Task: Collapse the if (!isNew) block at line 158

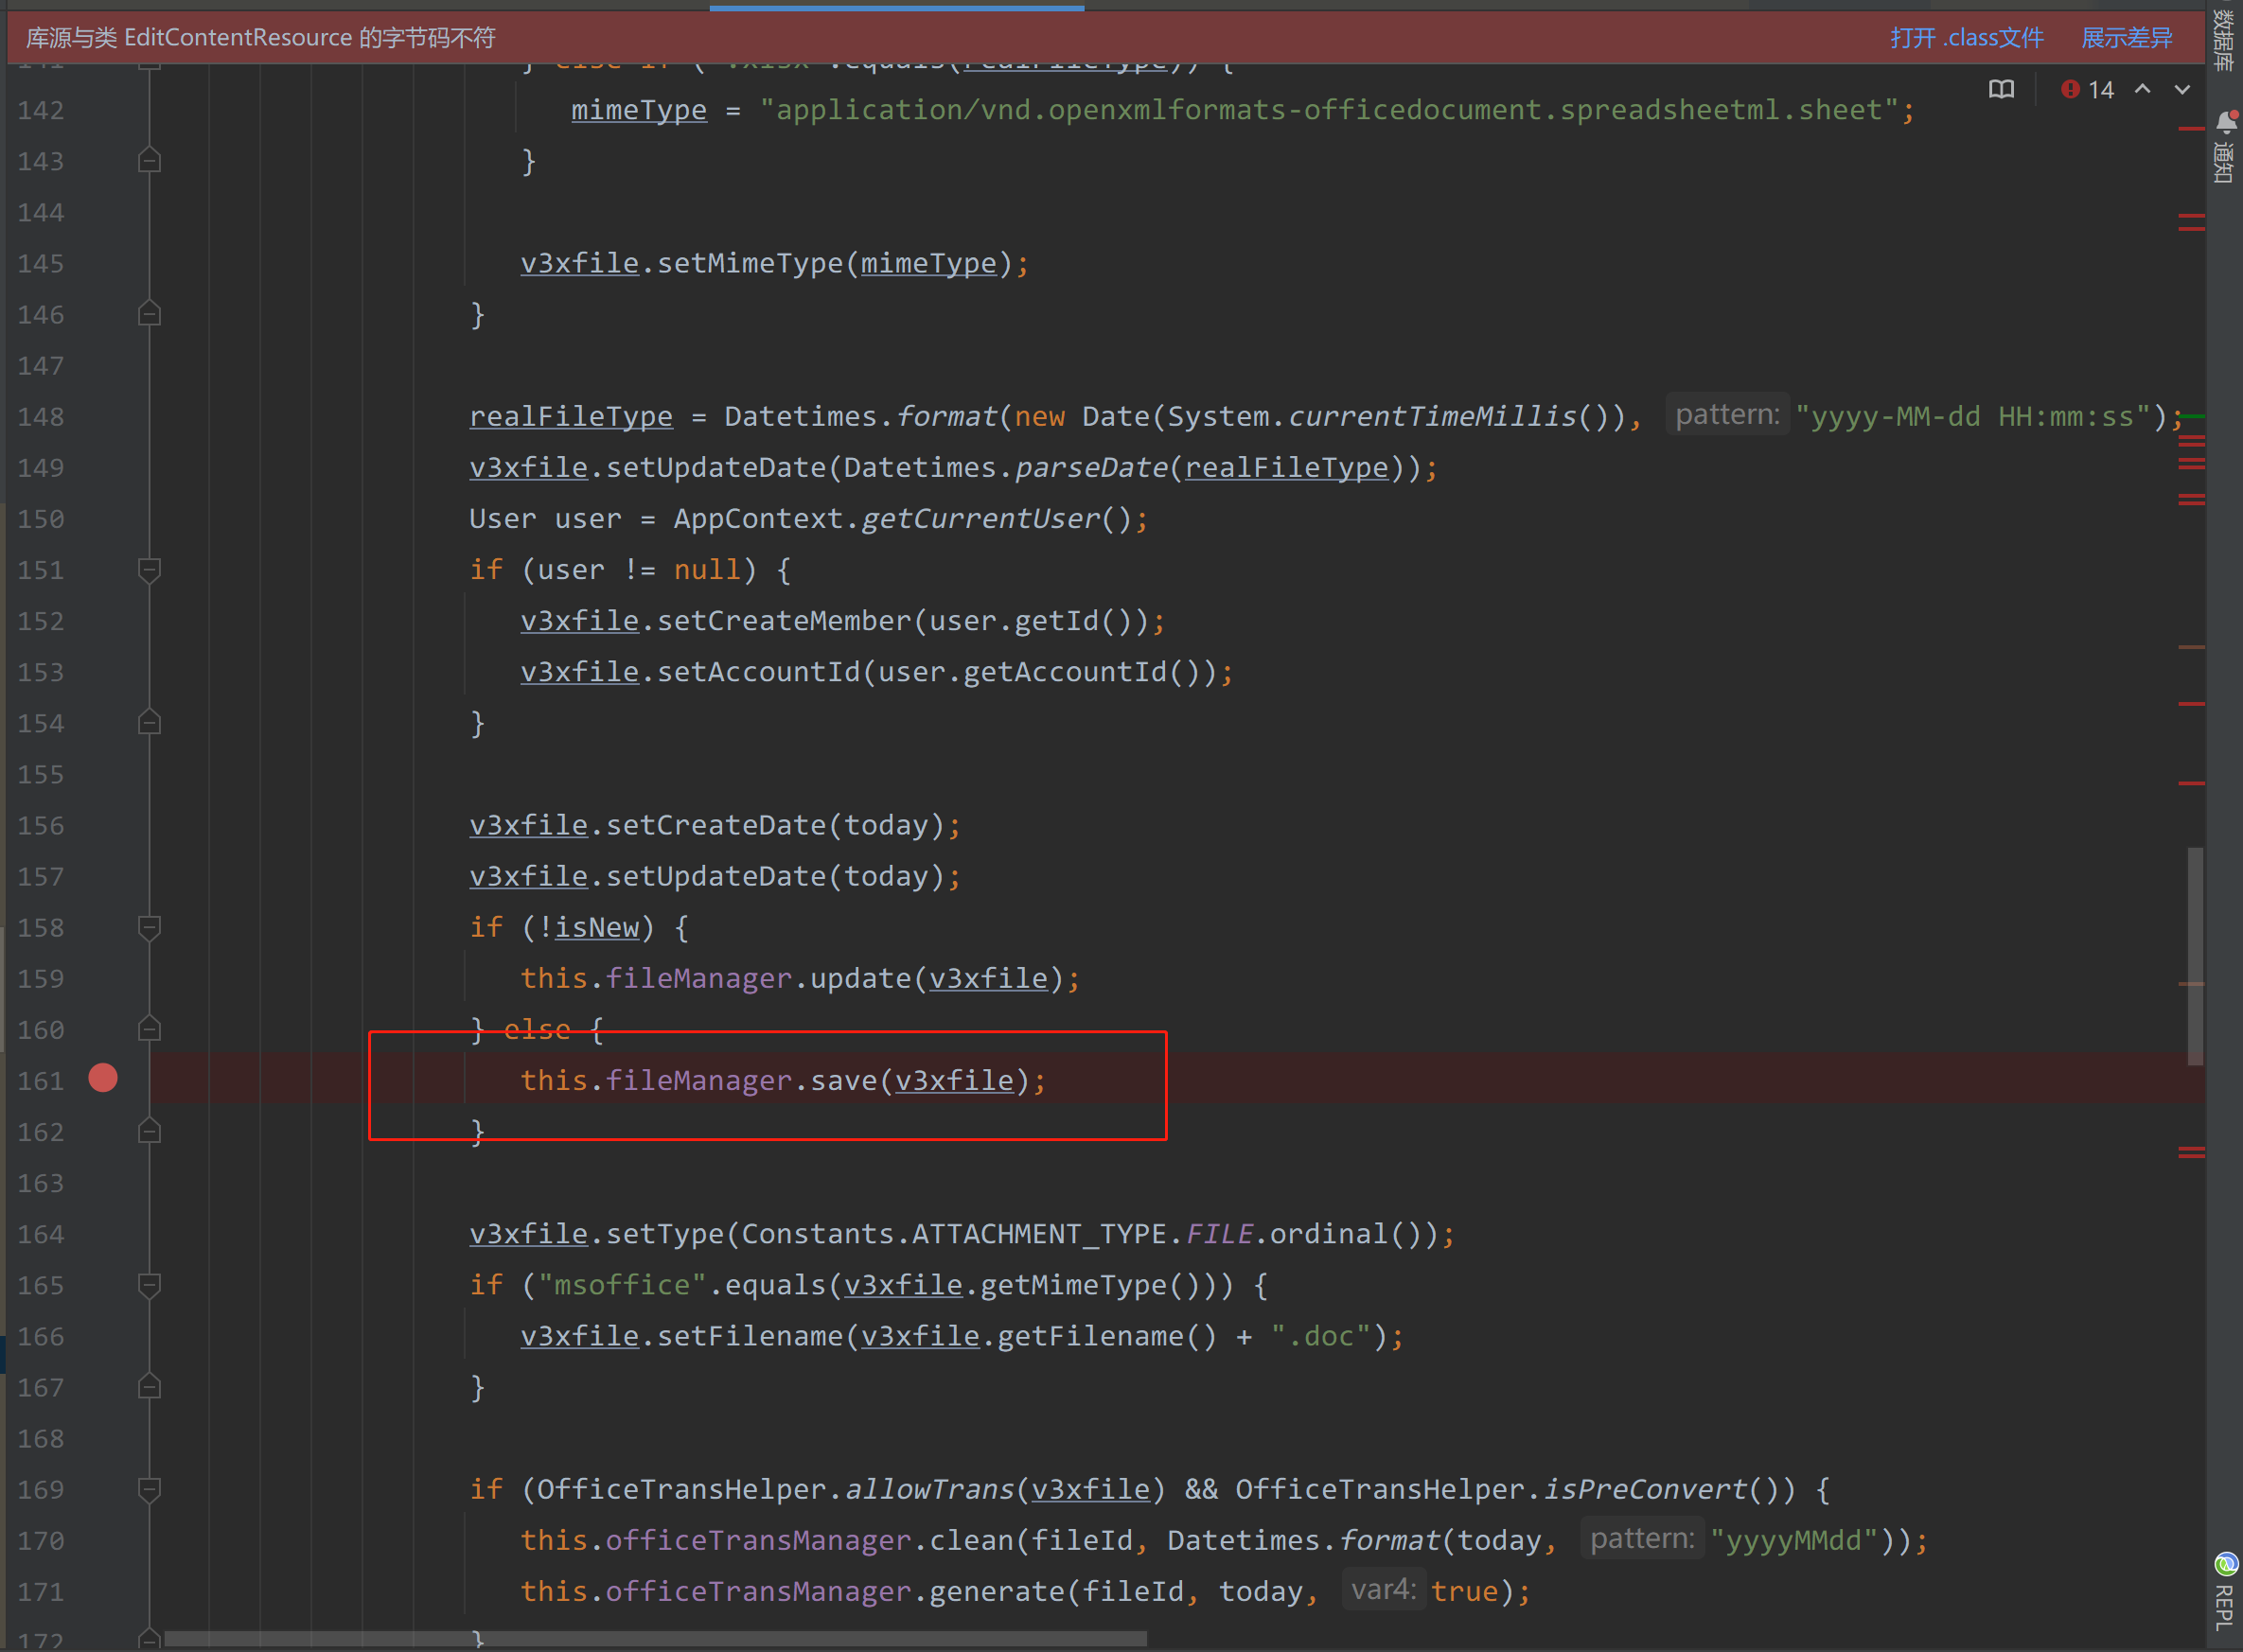Action: (x=149, y=927)
